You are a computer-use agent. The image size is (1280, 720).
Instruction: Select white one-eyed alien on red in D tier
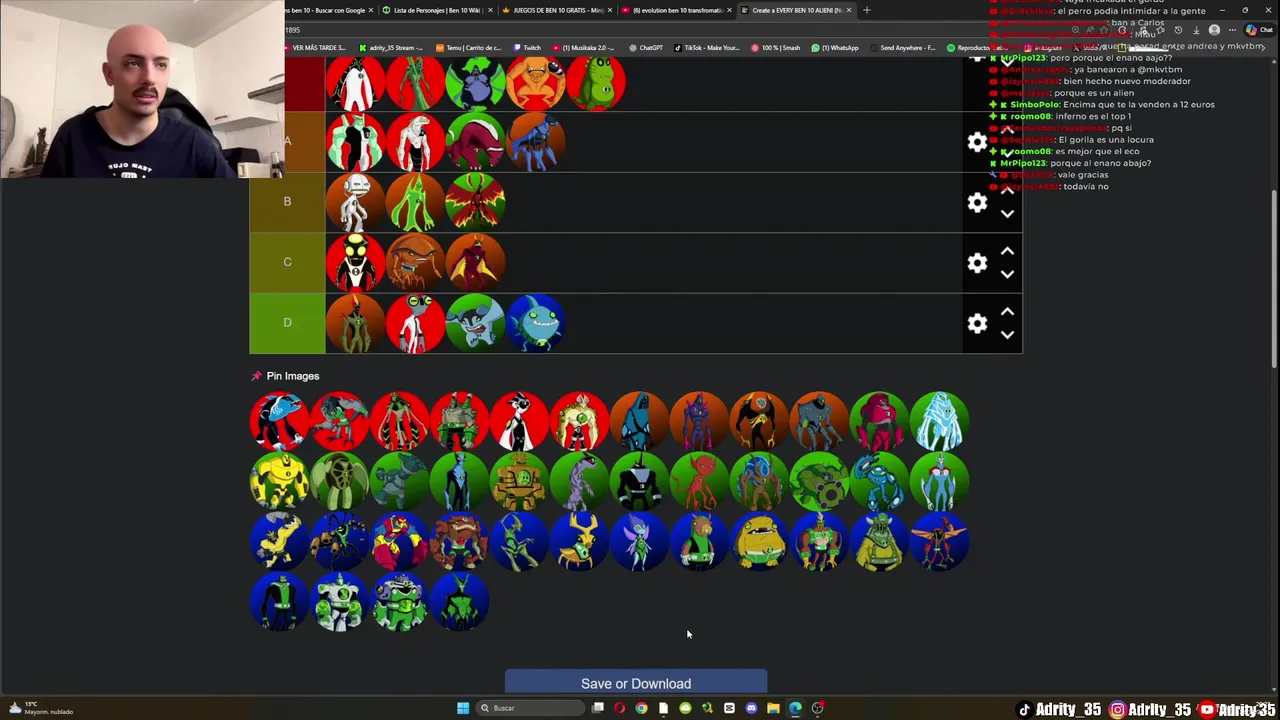click(416, 323)
